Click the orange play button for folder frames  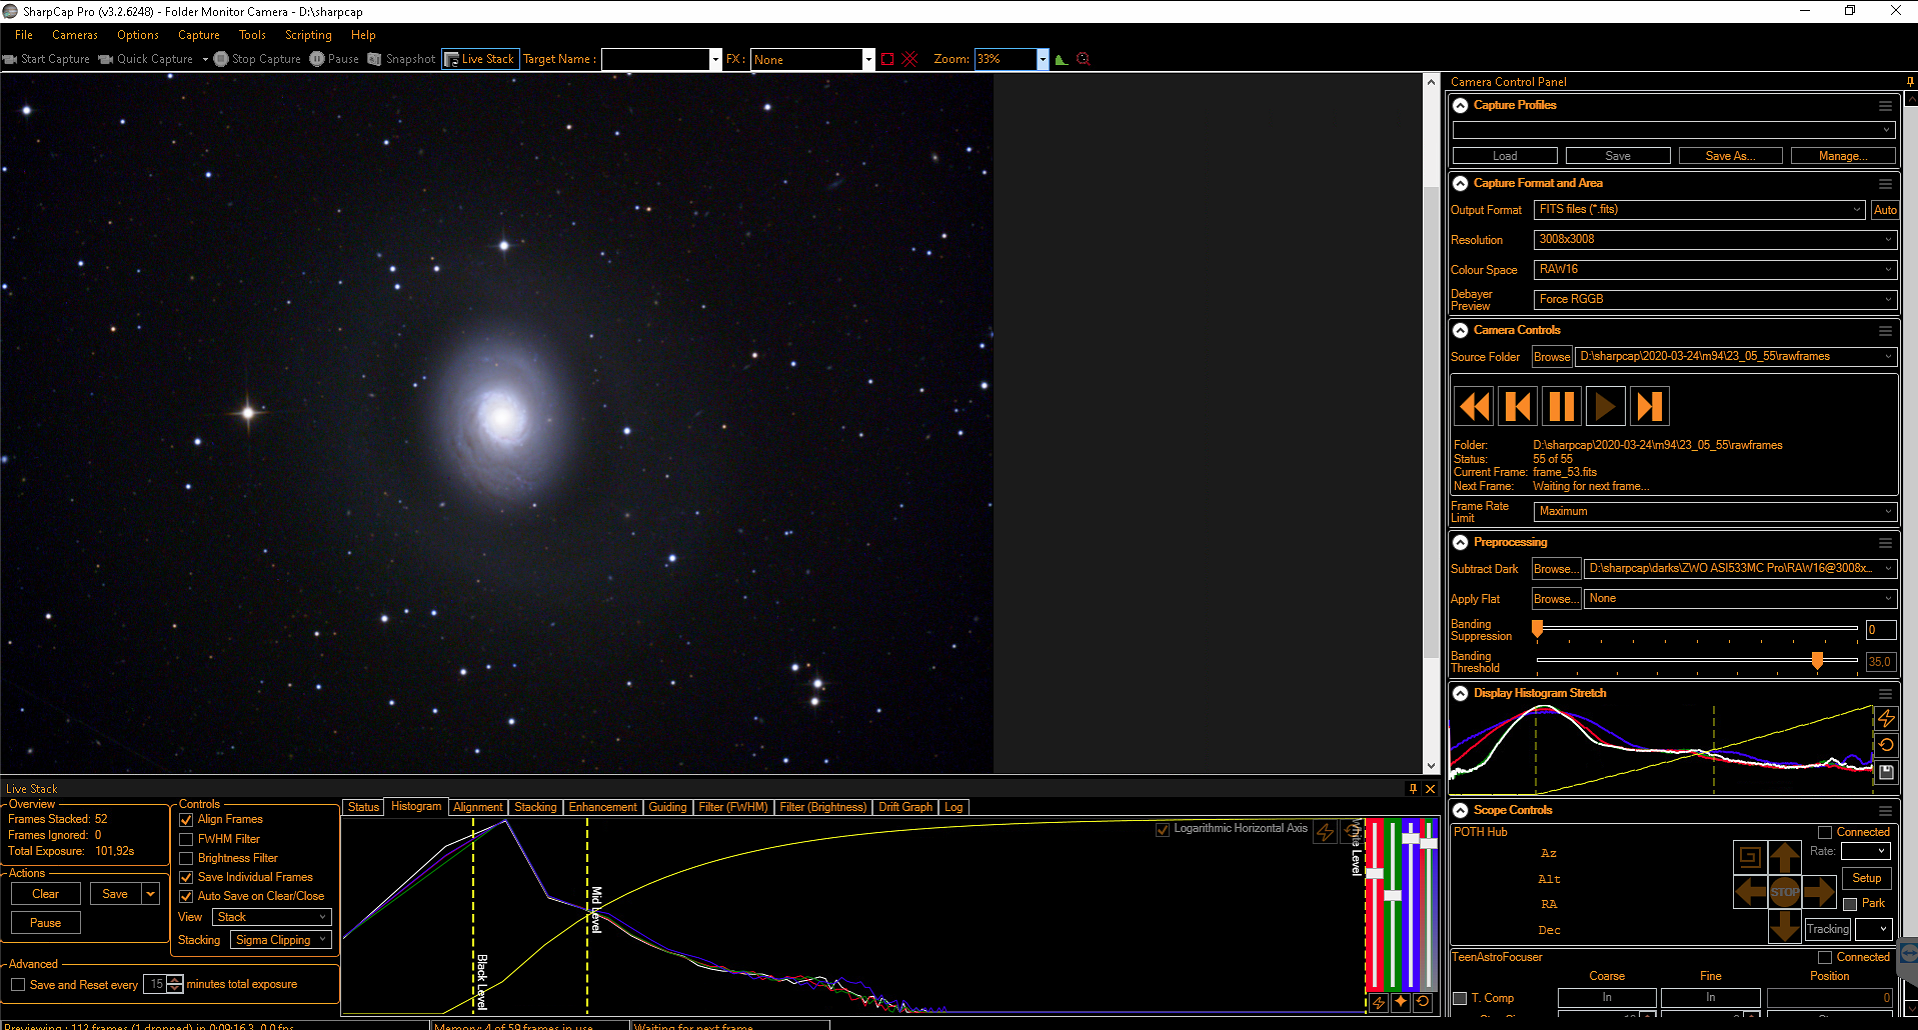[1606, 407]
